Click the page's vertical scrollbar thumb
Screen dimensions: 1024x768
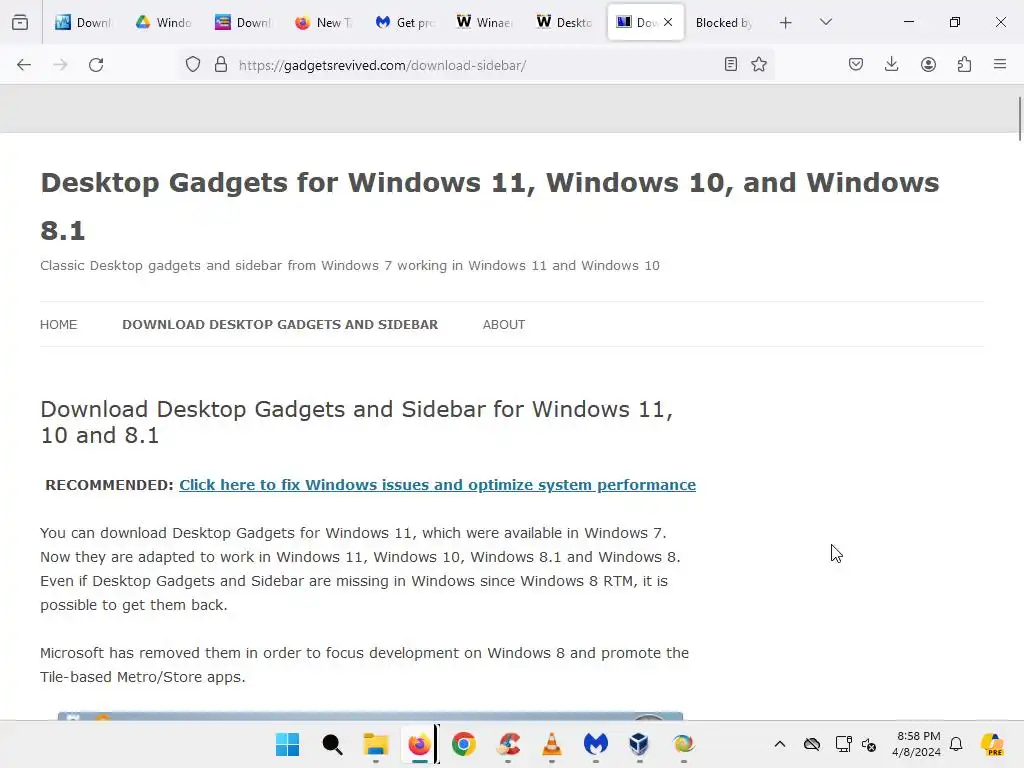pyautogui.click(x=1020, y=118)
